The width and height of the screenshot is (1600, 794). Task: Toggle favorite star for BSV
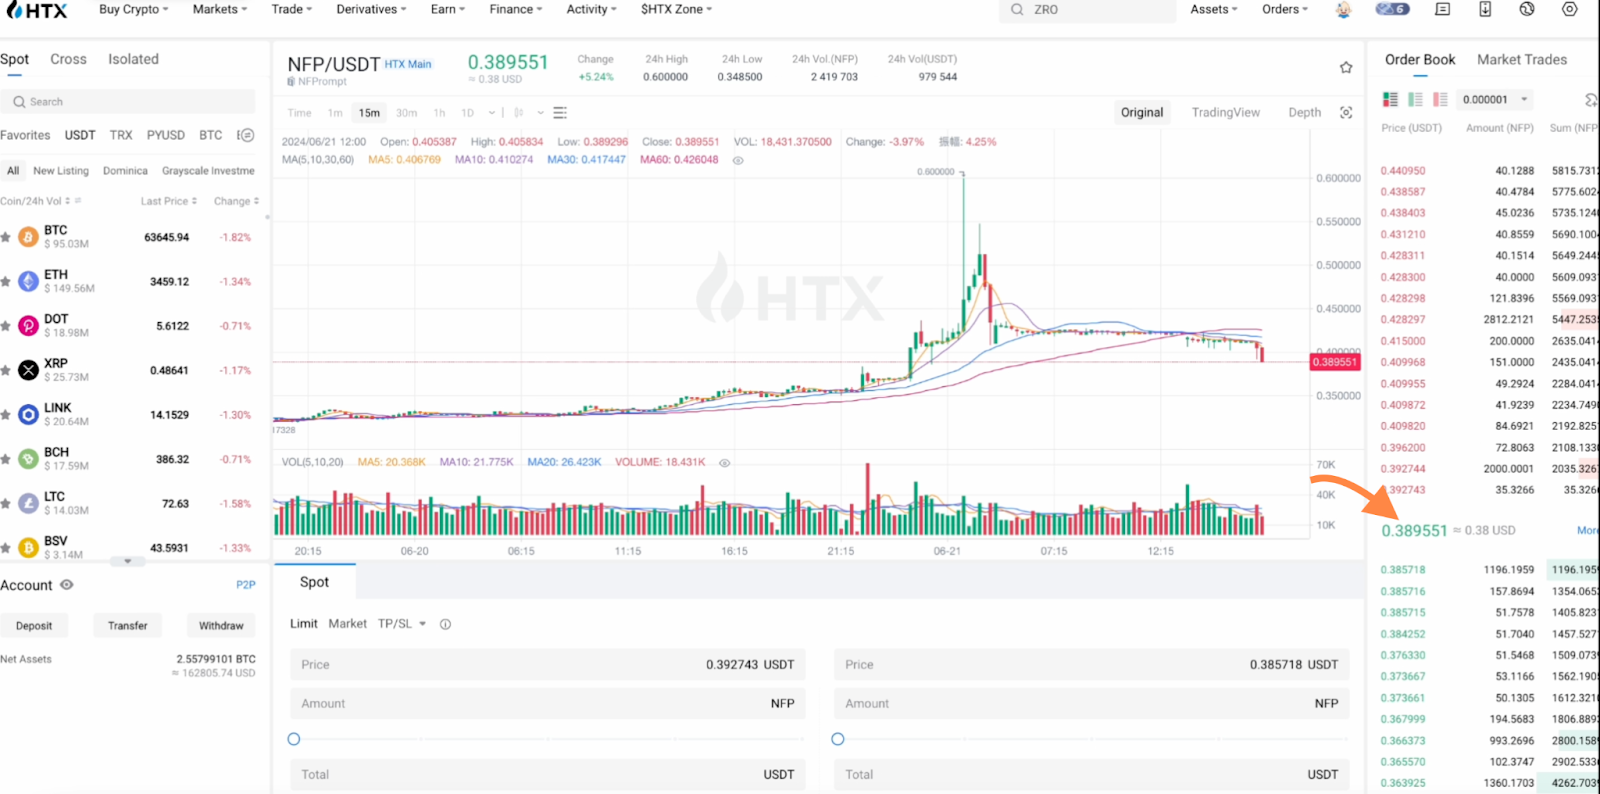coord(6,548)
